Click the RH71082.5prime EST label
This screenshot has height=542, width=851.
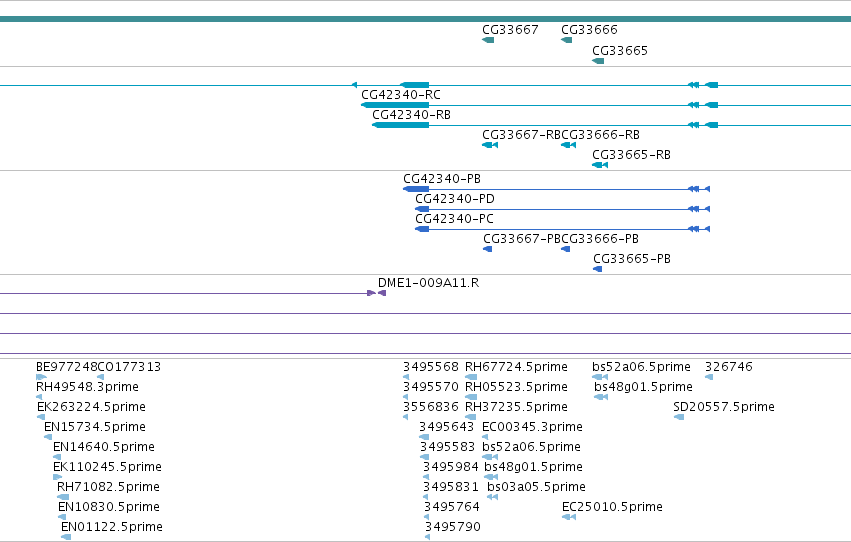(108, 487)
